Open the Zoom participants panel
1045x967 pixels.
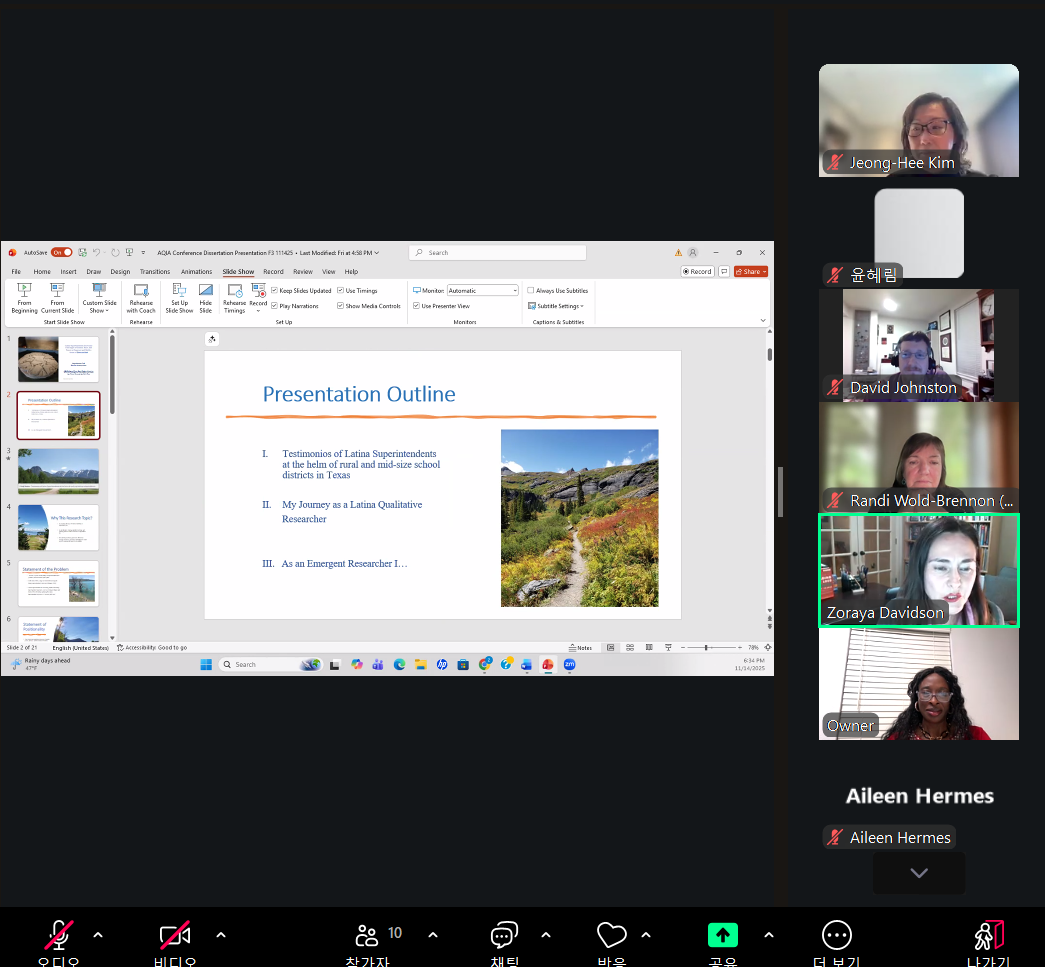pos(367,935)
